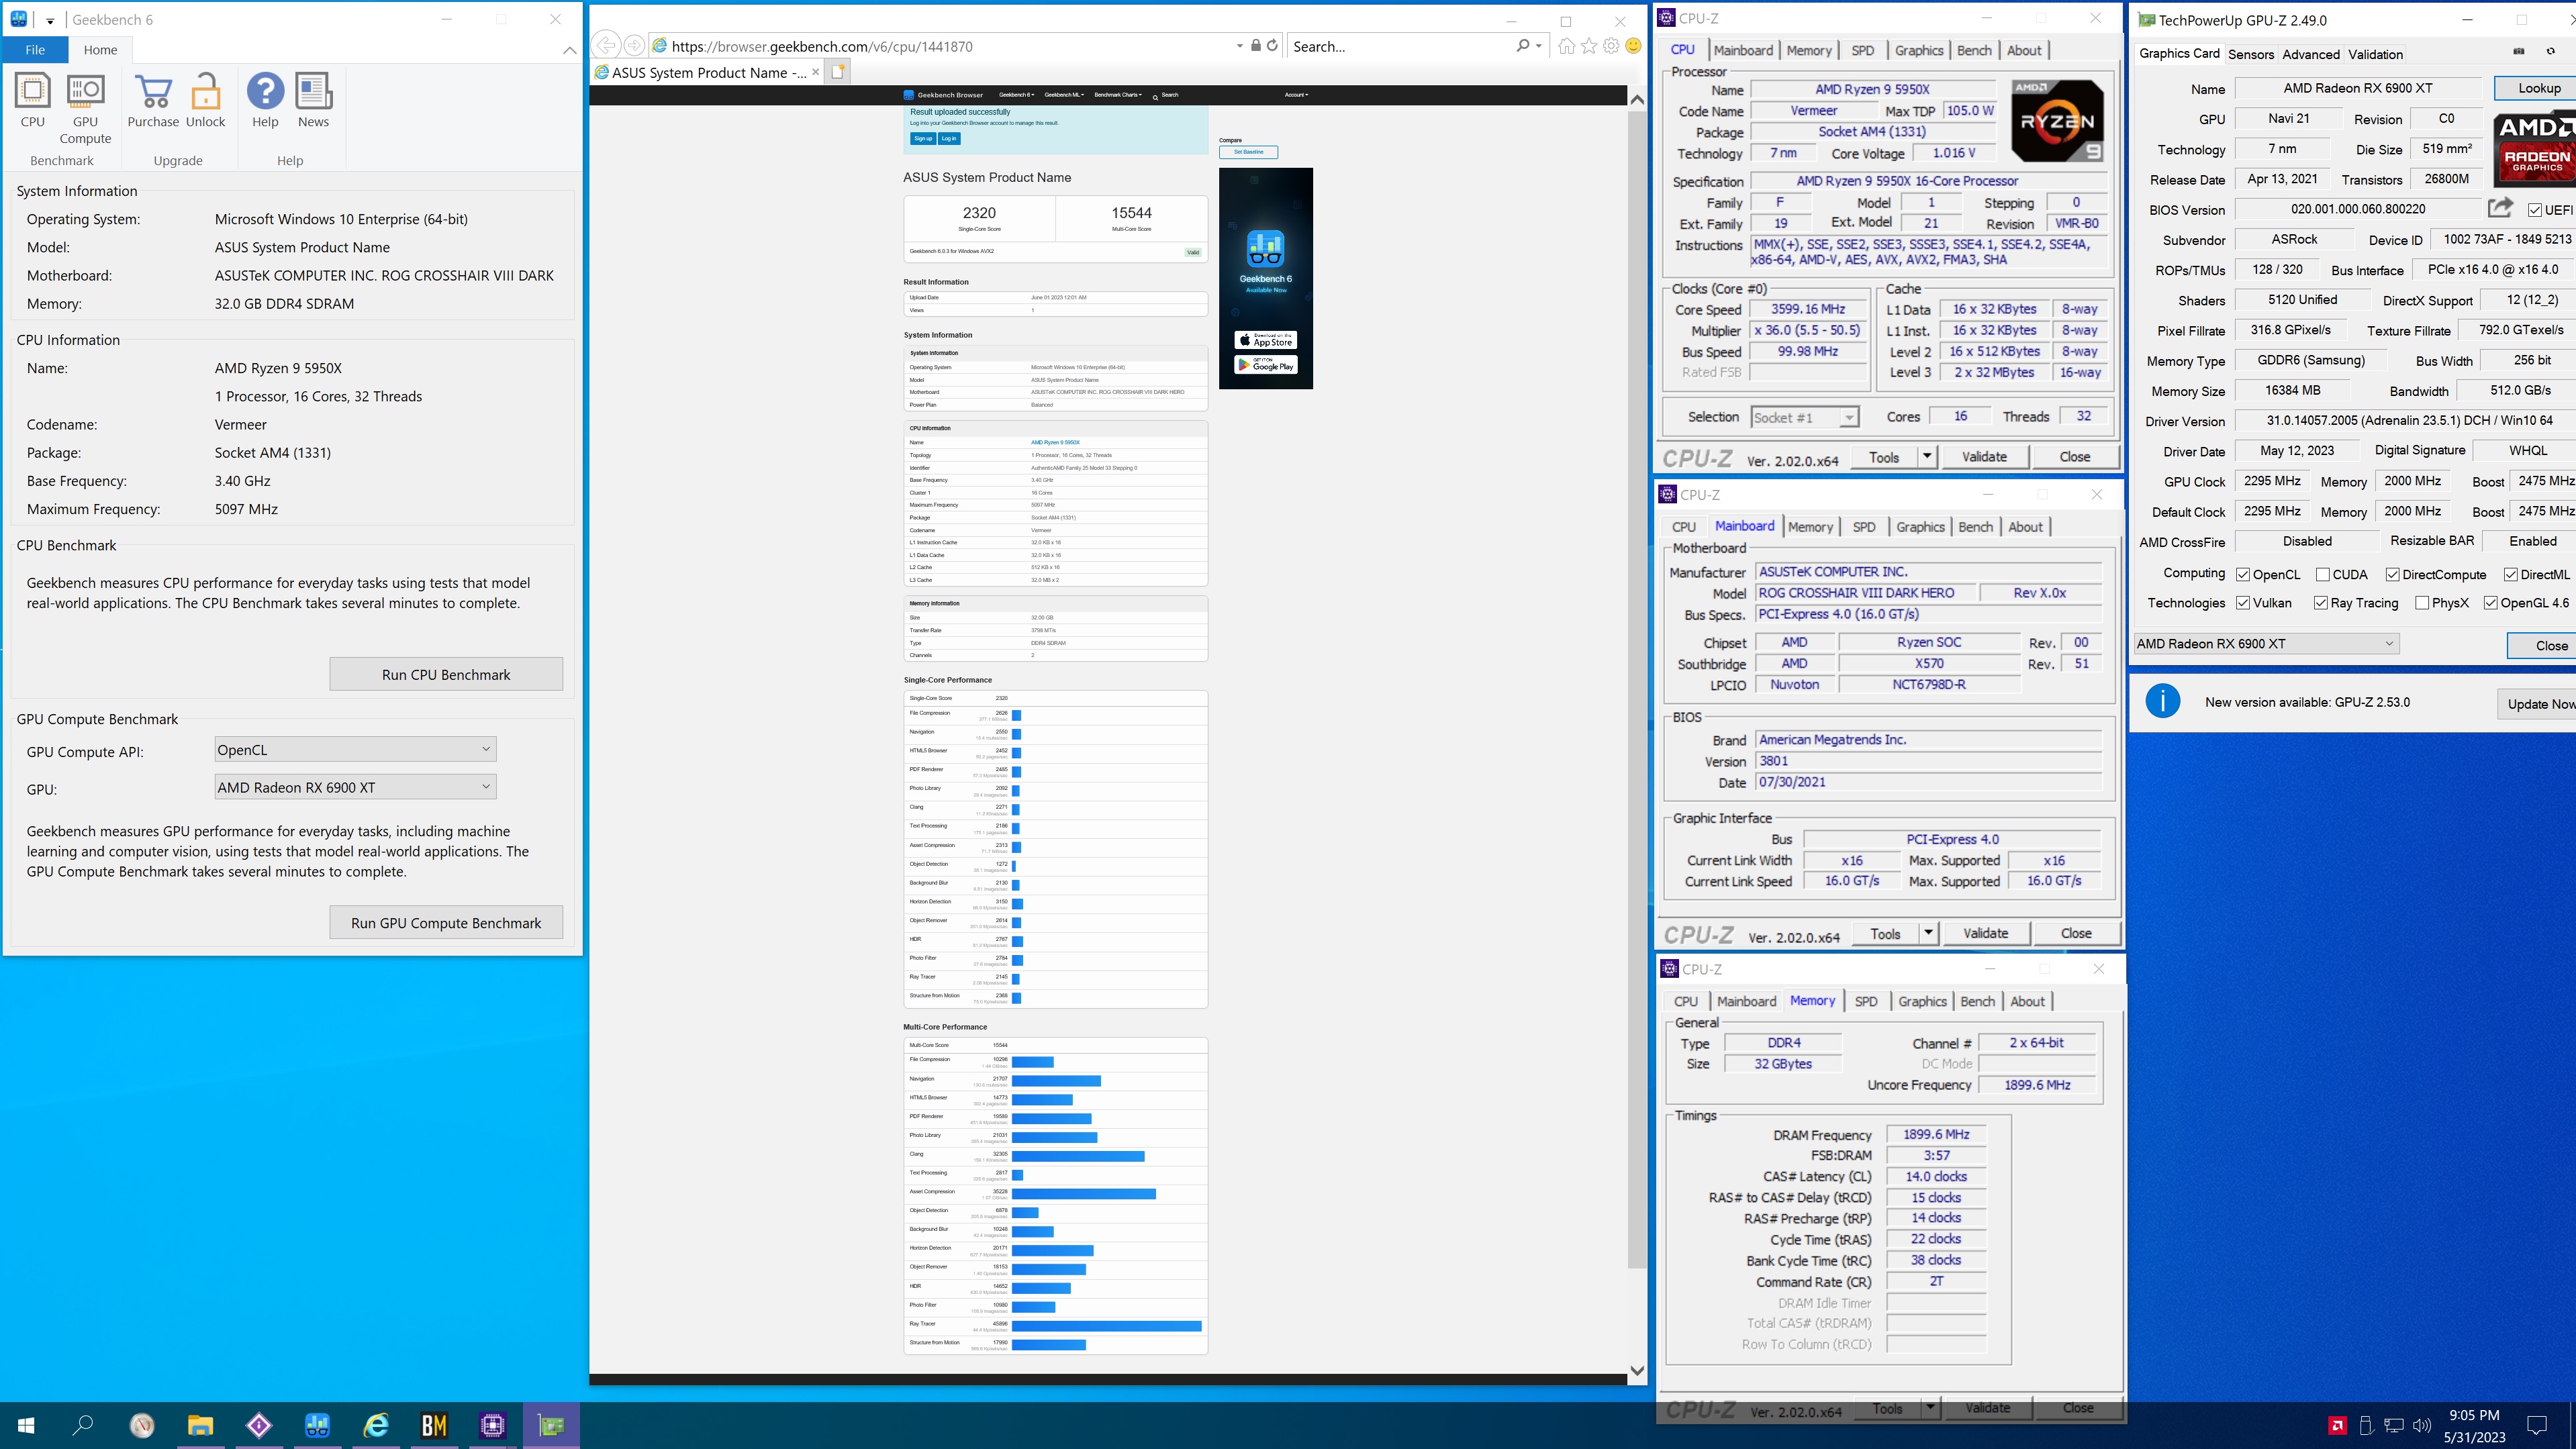The width and height of the screenshot is (2576, 1449).
Task: Open taskbar search magnifier
Action: [x=84, y=1425]
